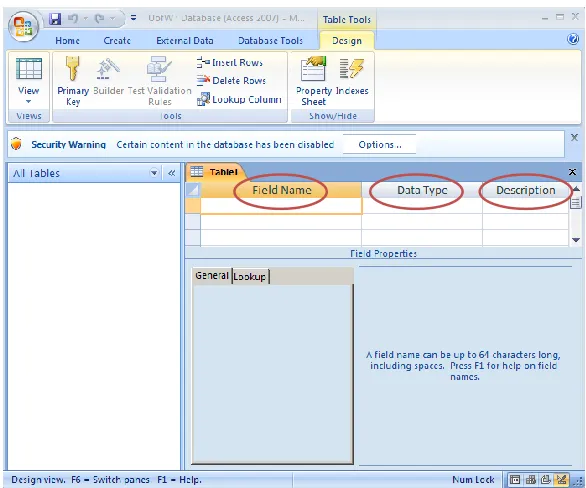Click the All Tables pane title
Image resolution: width=586 pixels, height=488 pixels.
pyautogui.click(x=36, y=173)
